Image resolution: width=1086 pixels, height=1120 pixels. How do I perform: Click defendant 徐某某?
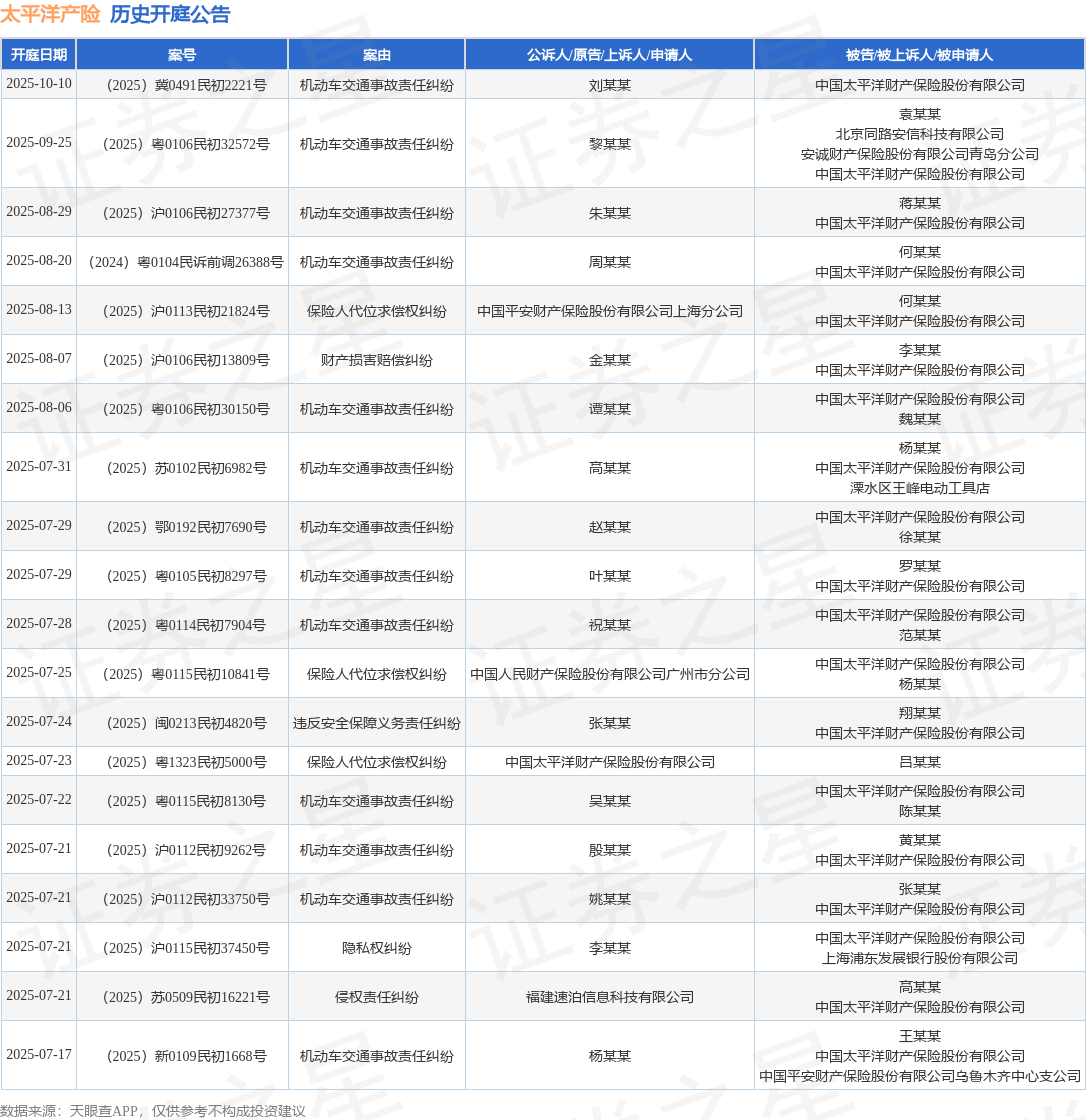tap(920, 537)
